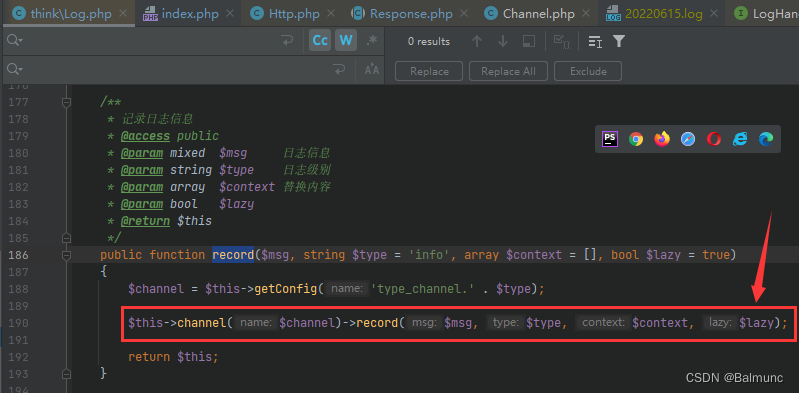Insert new line in the replace field
Viewport: 799px width, 393px height.
[339, 69]
